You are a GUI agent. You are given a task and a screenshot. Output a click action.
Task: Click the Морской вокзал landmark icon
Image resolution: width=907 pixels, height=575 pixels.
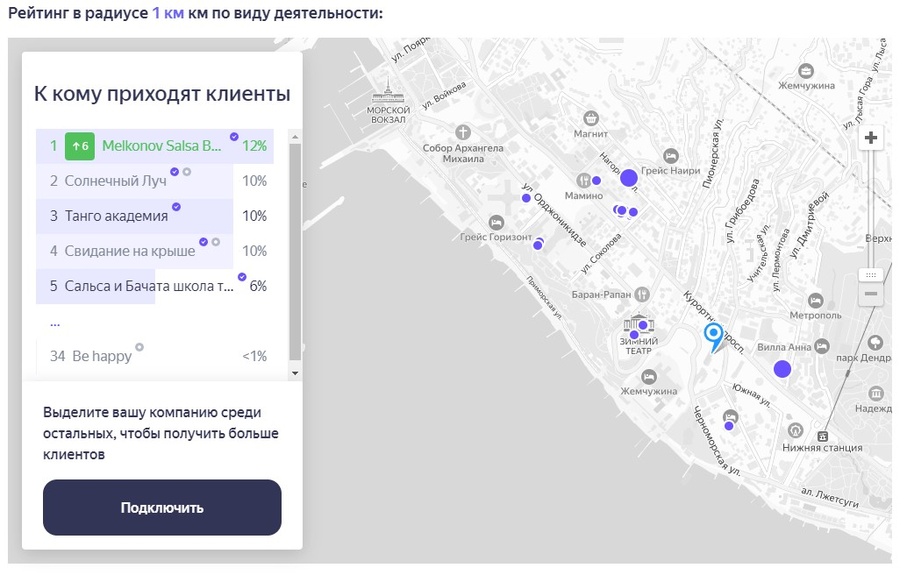pyautogui.click(x=388, y=92)
